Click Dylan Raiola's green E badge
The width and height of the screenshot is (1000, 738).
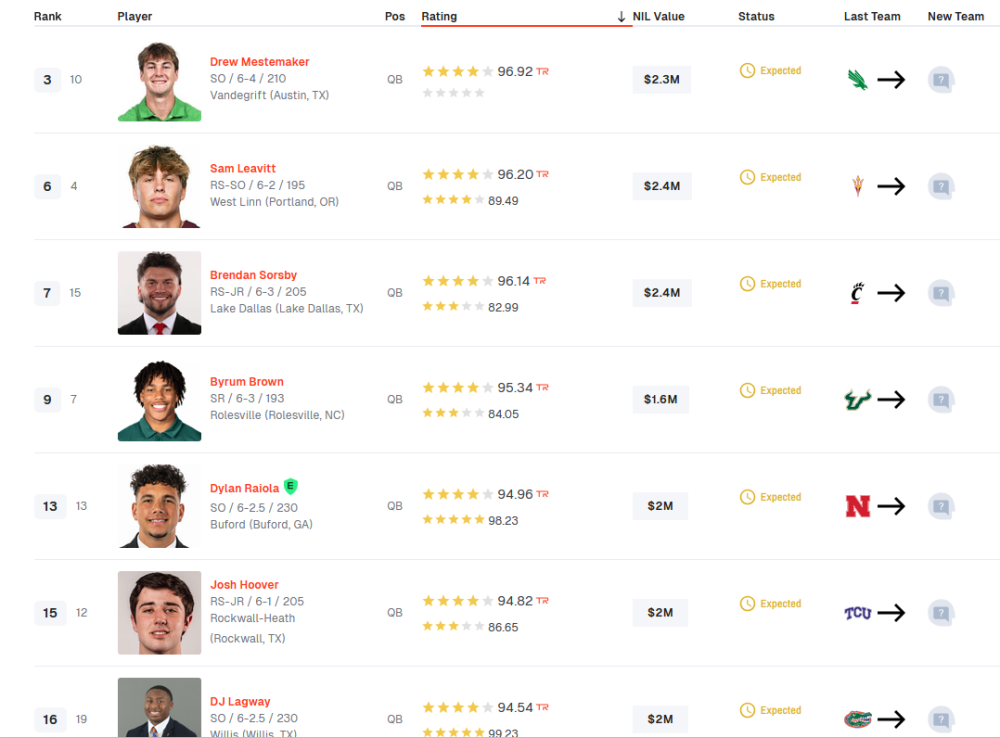point(291,487)
